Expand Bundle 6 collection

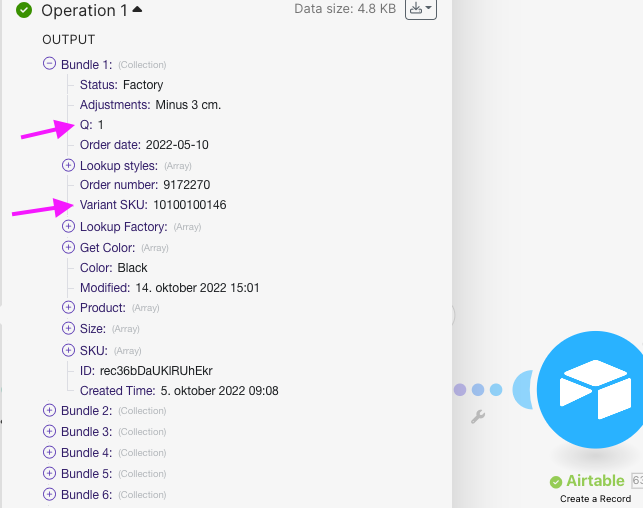coord(49,494)
